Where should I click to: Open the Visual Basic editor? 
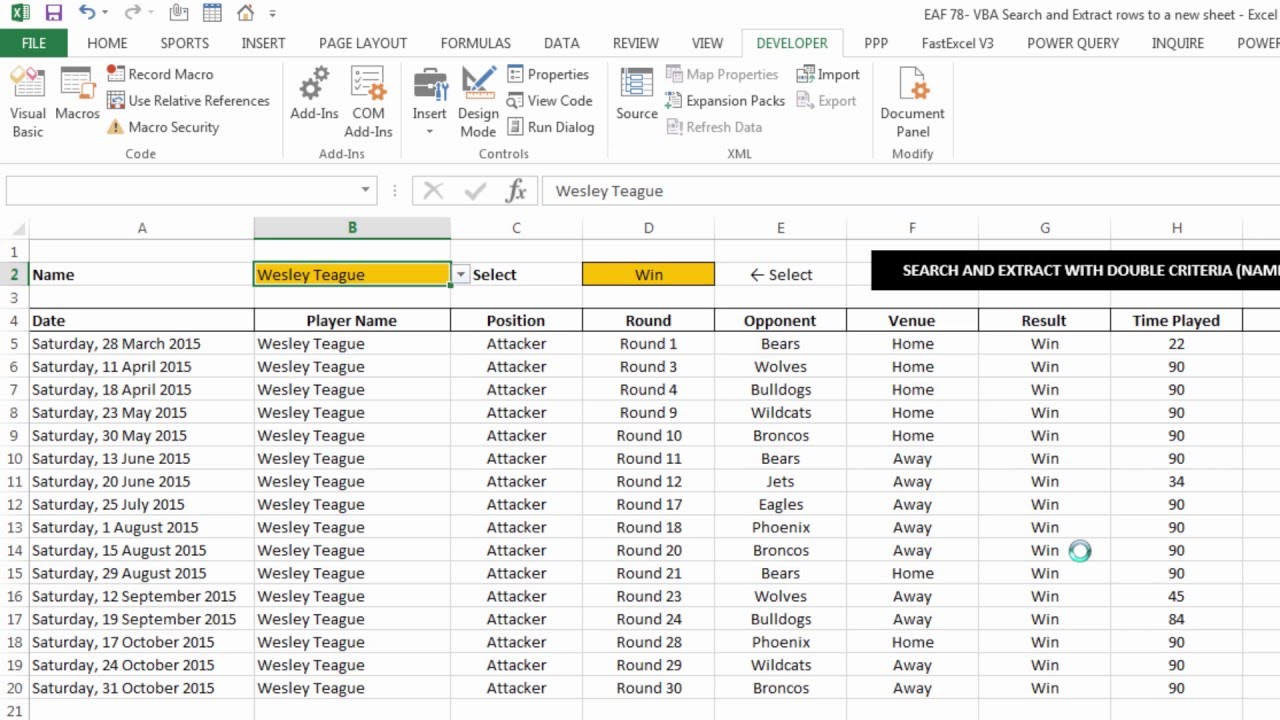(x=28, y=102)
